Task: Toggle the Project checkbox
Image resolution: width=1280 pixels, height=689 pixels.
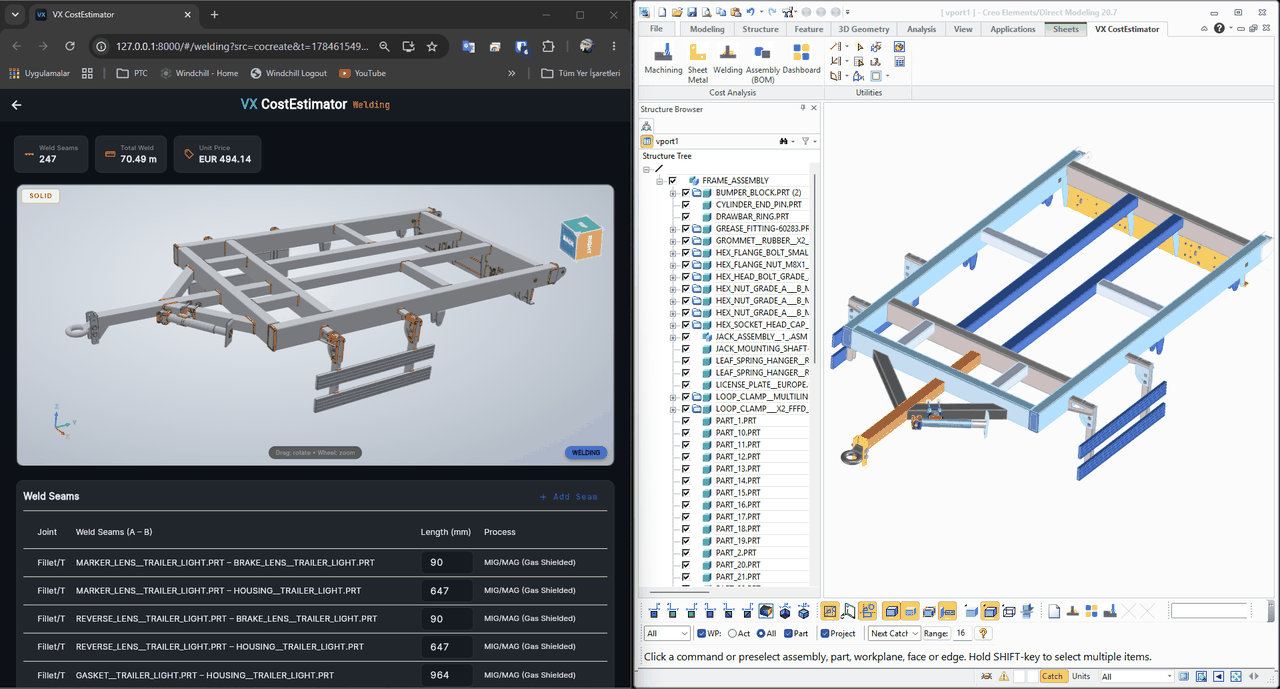Action: pyautogui.click(x=825, y=633)
